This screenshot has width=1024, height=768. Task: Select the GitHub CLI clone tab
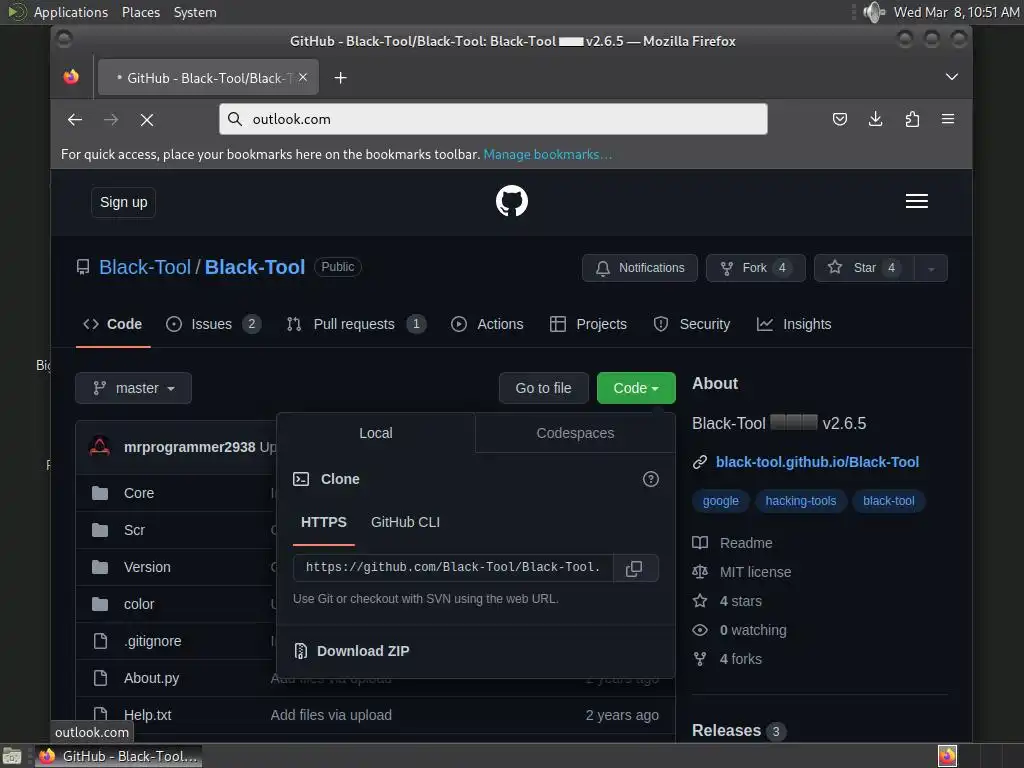click(x=405, y=522)
